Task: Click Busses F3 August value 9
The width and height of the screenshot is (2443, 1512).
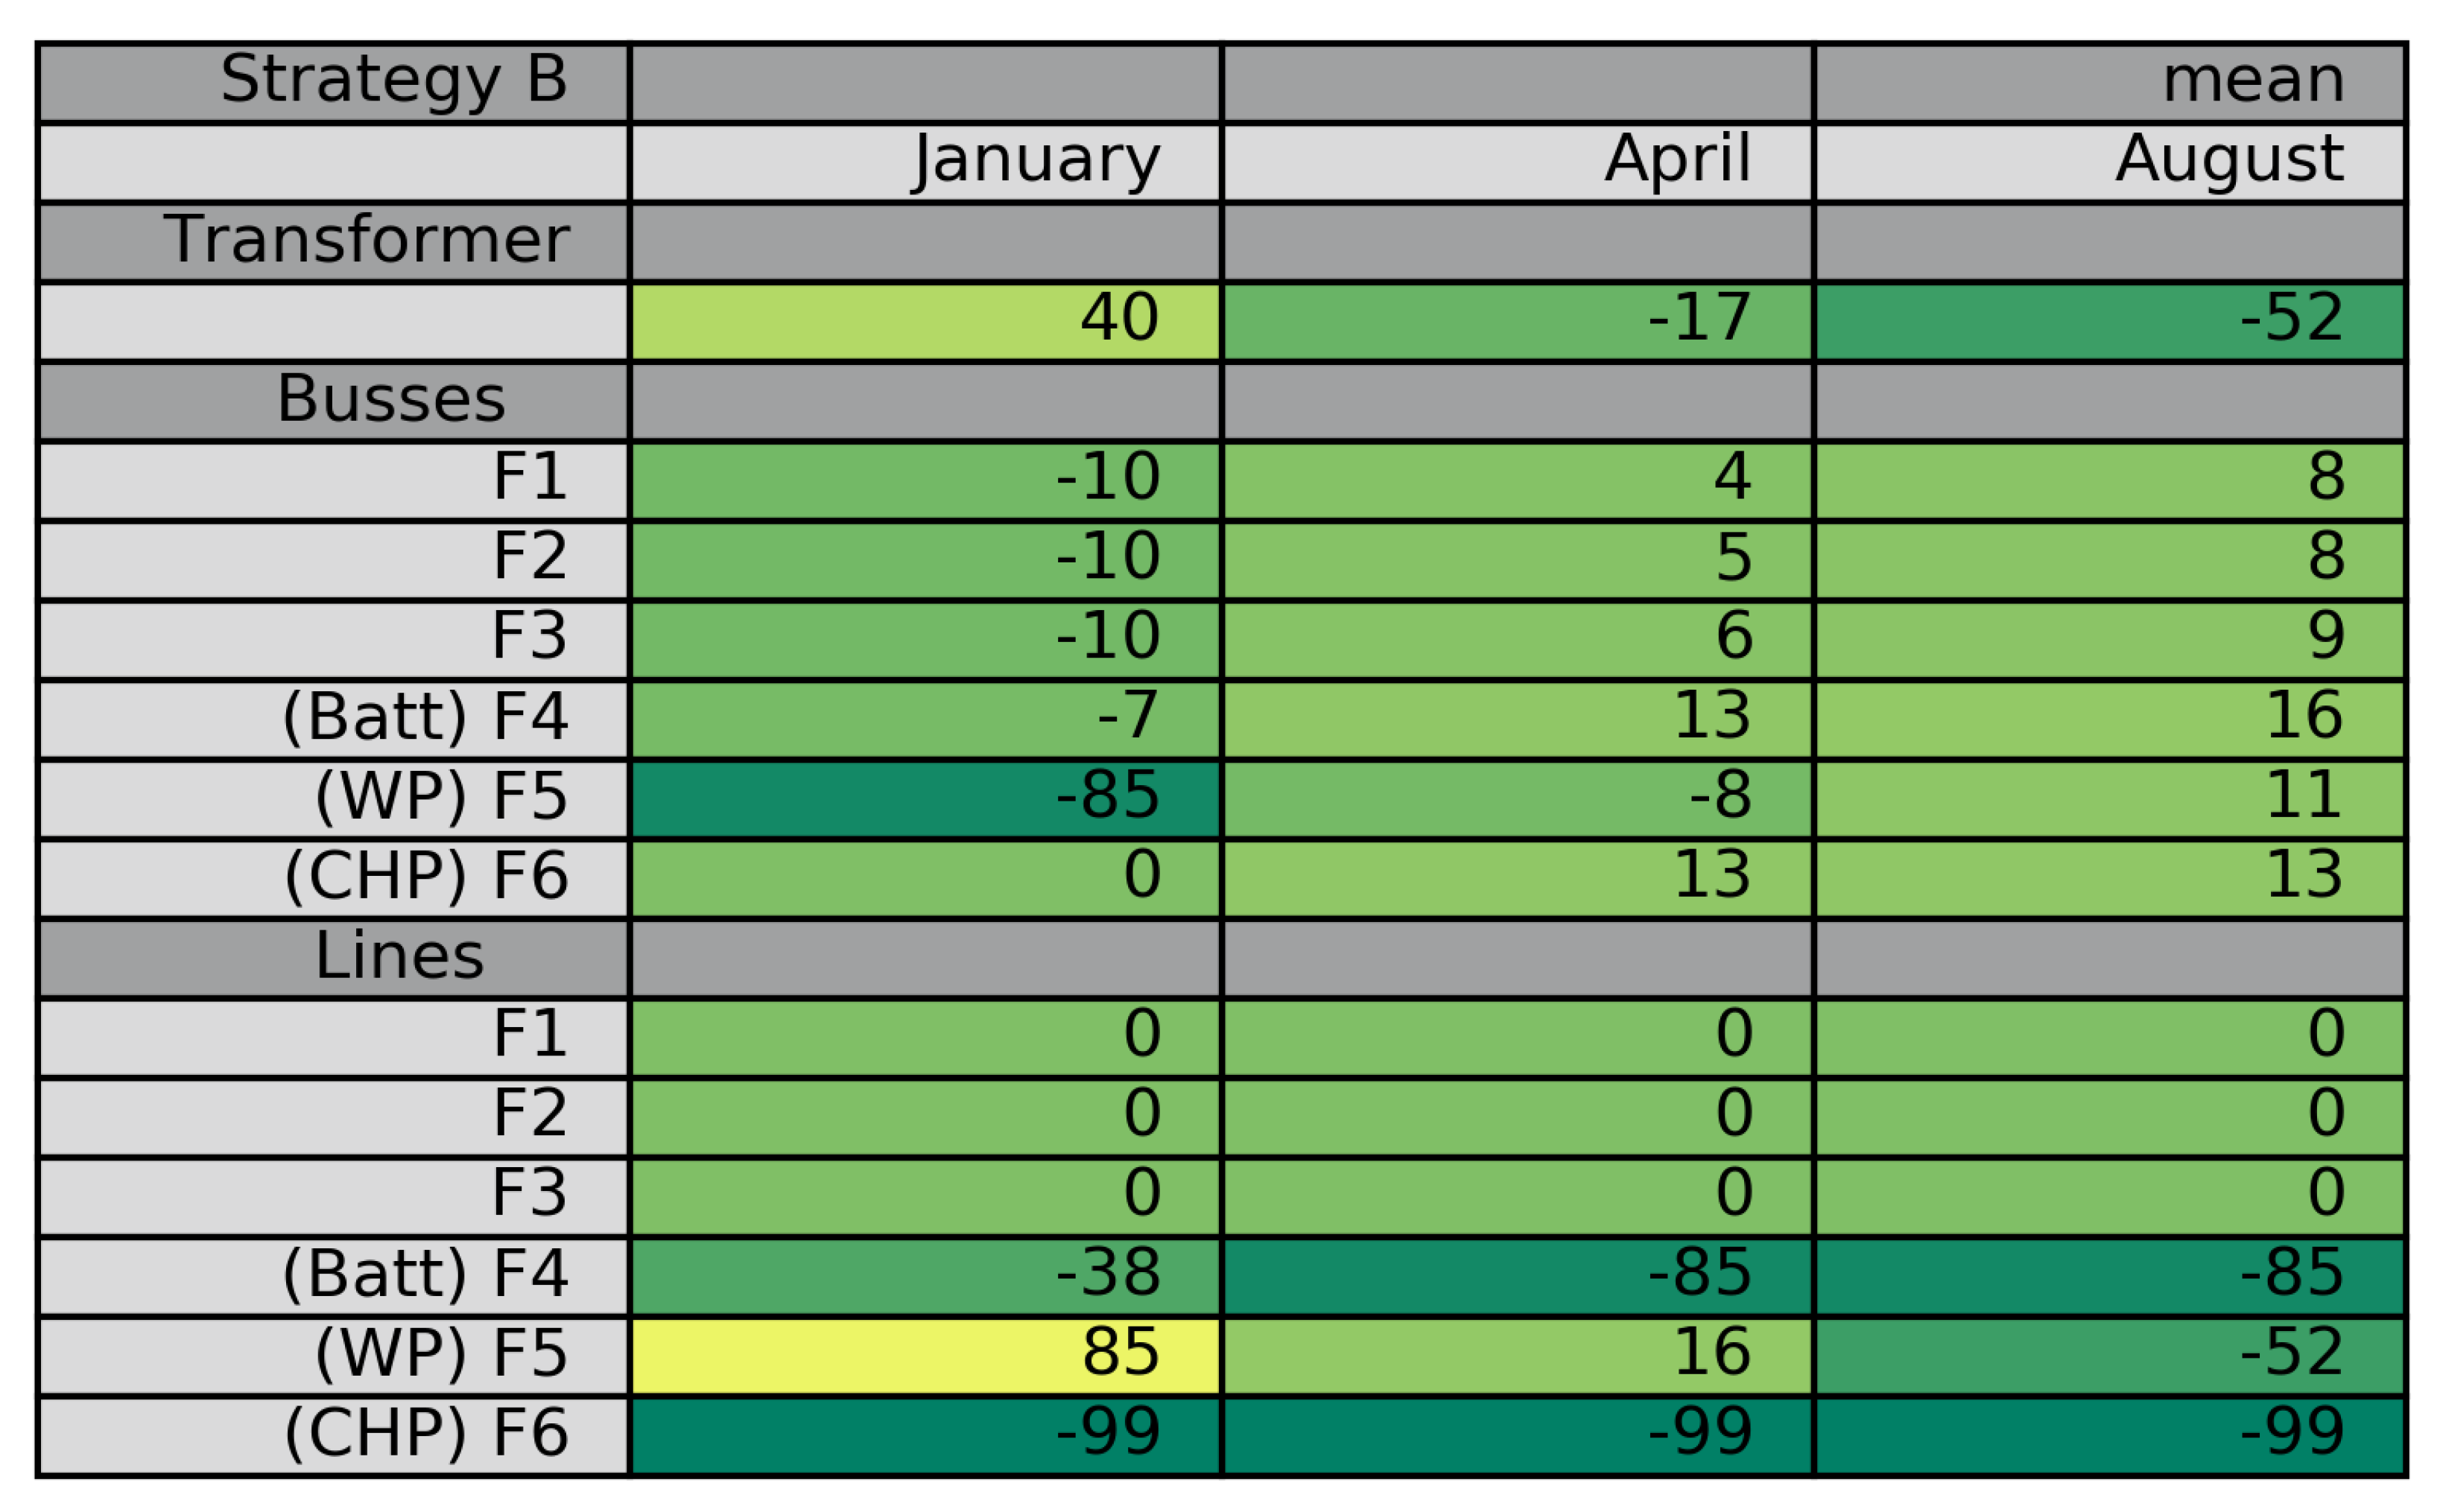Action: coord(2109,639)
